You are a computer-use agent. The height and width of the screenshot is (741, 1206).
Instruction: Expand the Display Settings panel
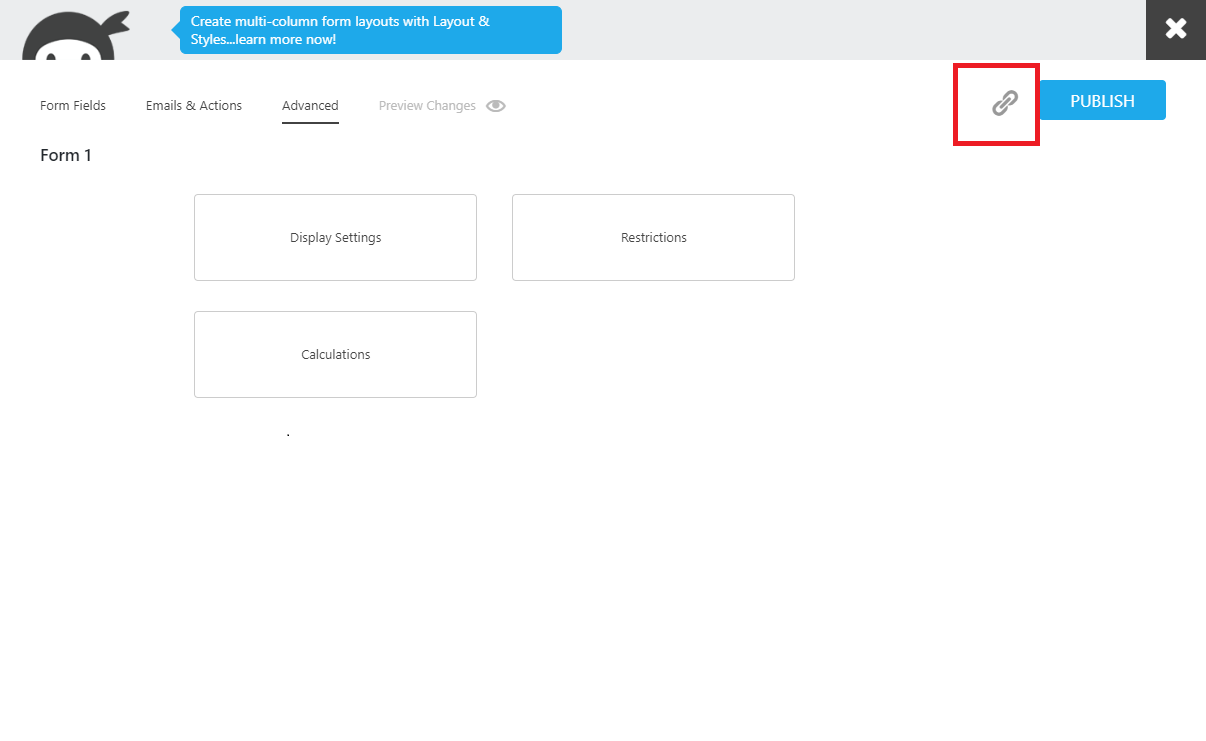(x=335, y=237)
